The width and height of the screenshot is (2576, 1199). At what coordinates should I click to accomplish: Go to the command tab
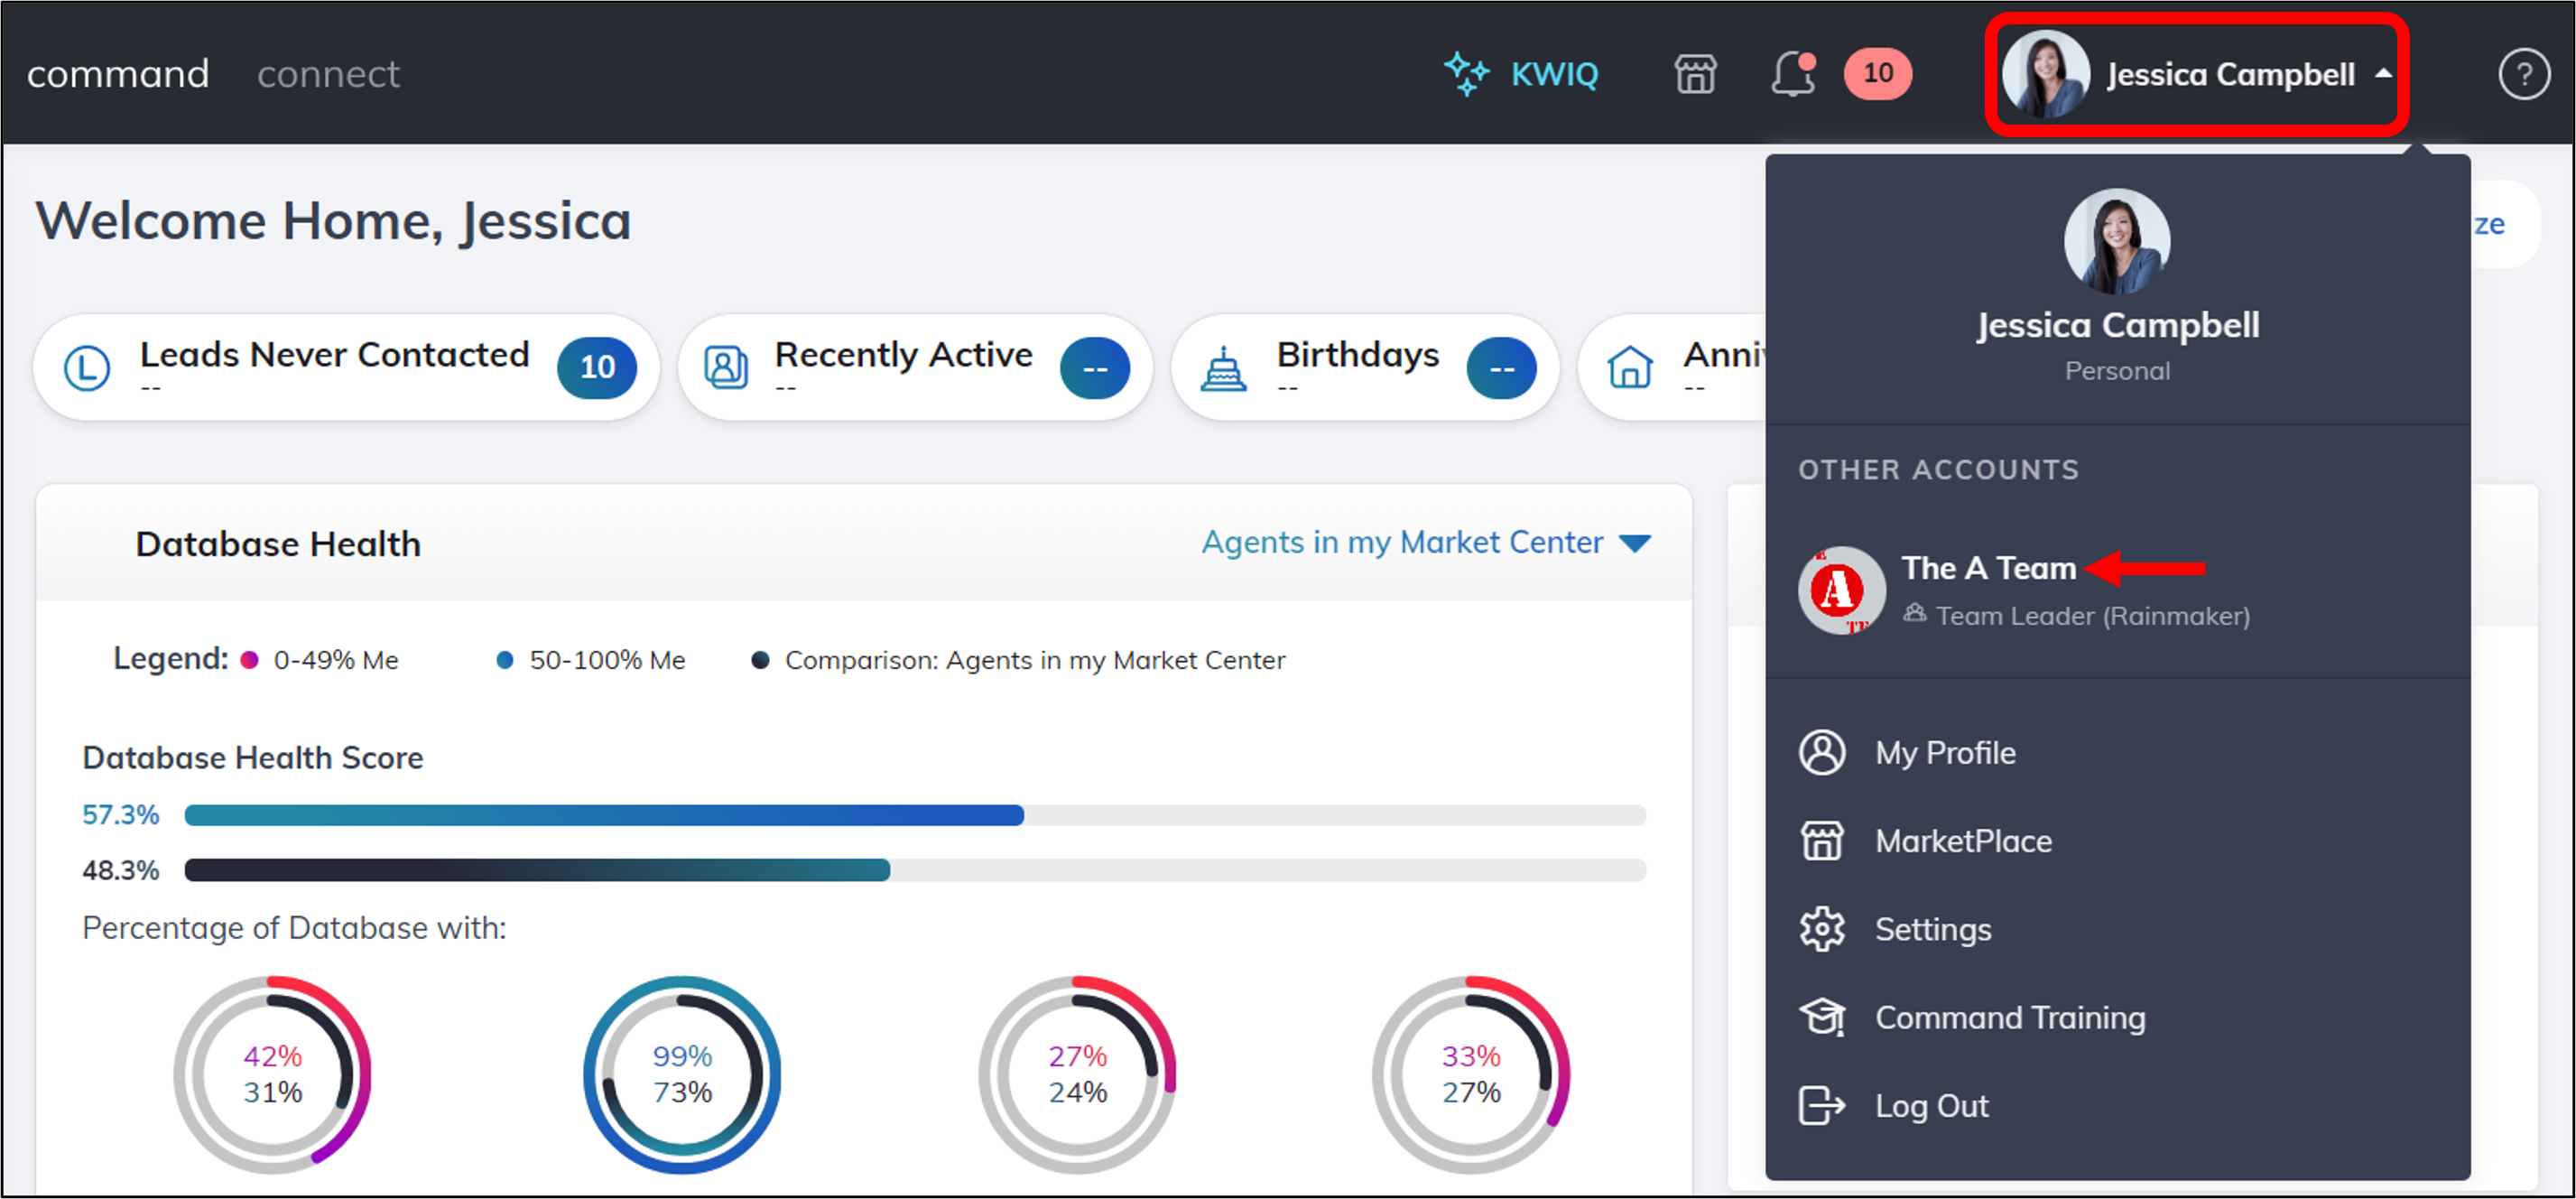(118, 74)
